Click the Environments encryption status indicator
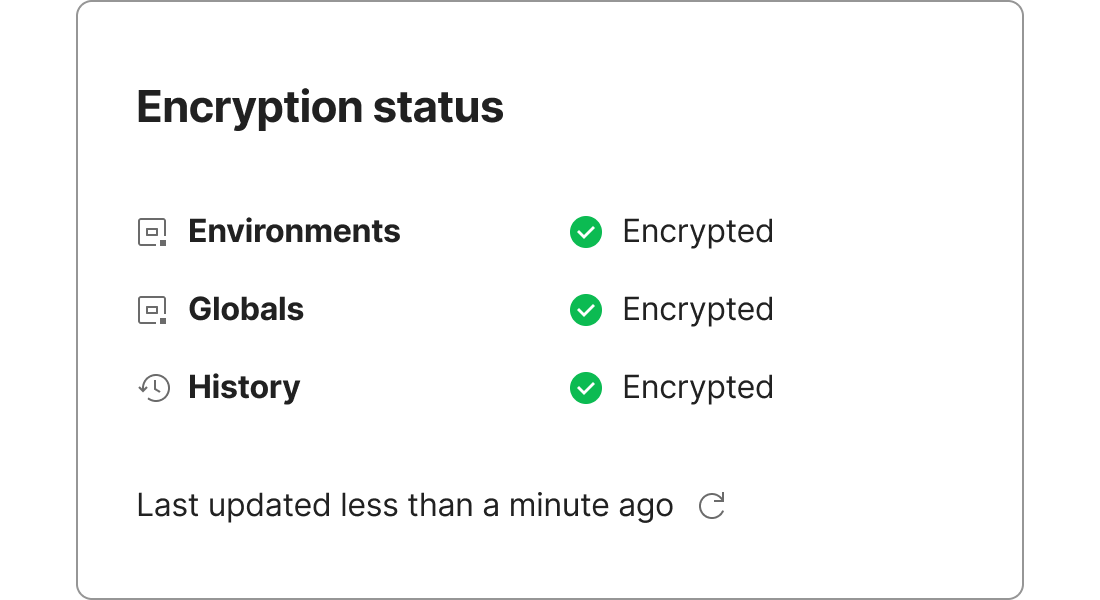The image size is (1100, 600). pyautogui.click(x=585, y=231)
